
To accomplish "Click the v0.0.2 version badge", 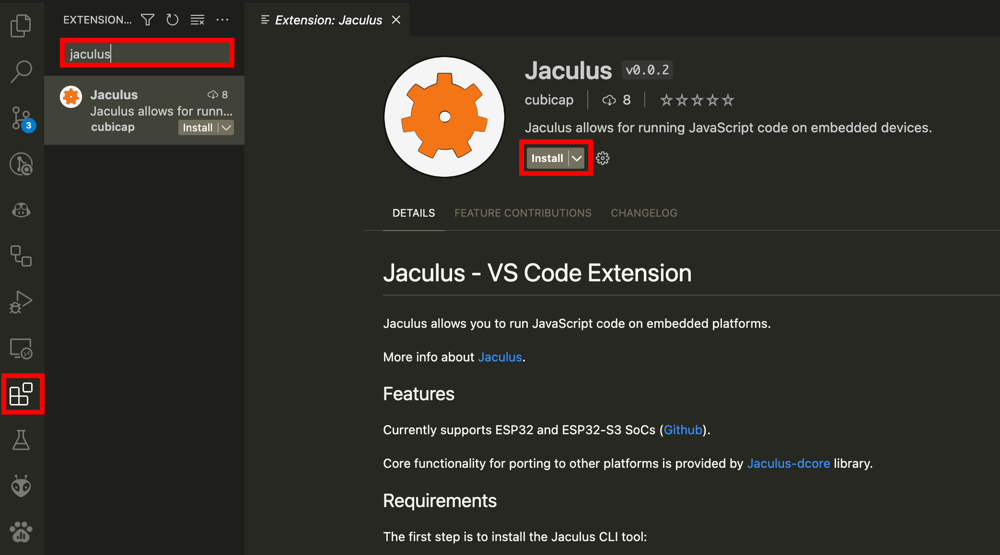I will (x=647, y=70).
